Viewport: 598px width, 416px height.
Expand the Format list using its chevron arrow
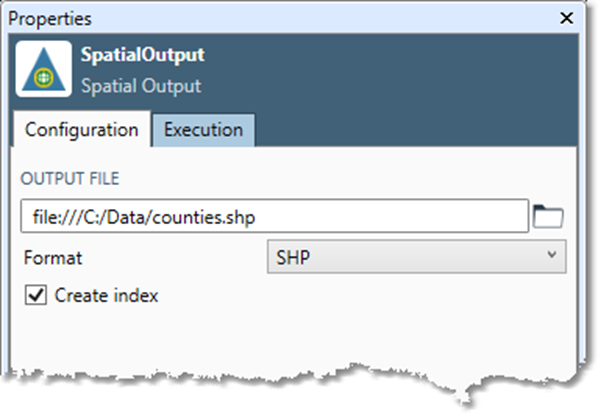point(551,255)
